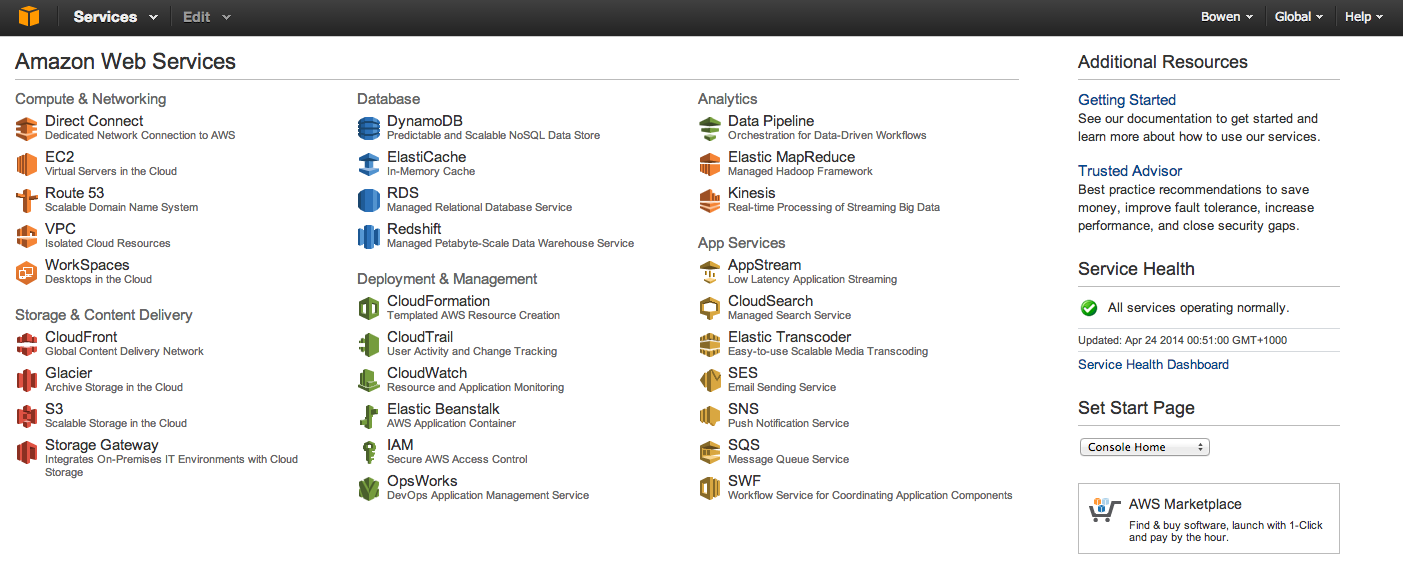Open the Services dropdown menu
1403x581 pixels.
tap(116, 17)
